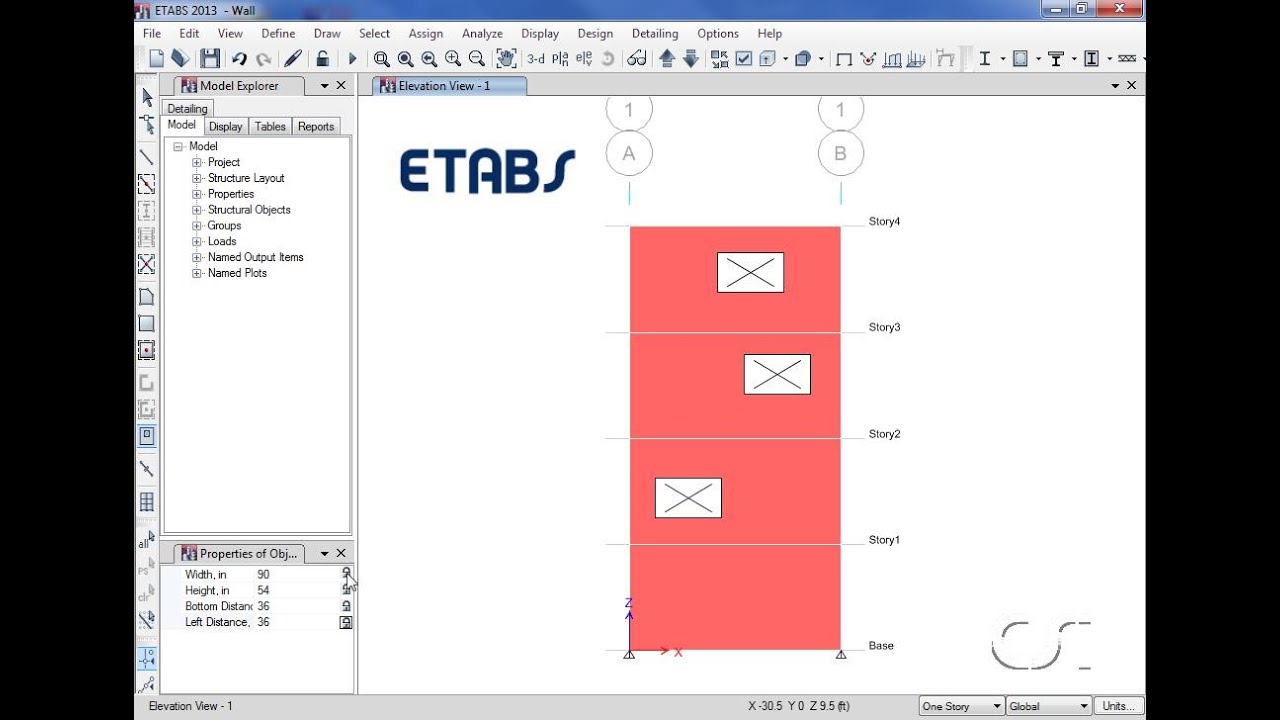
Task: Click the steel joist design icon
Action: (1127, 59)
